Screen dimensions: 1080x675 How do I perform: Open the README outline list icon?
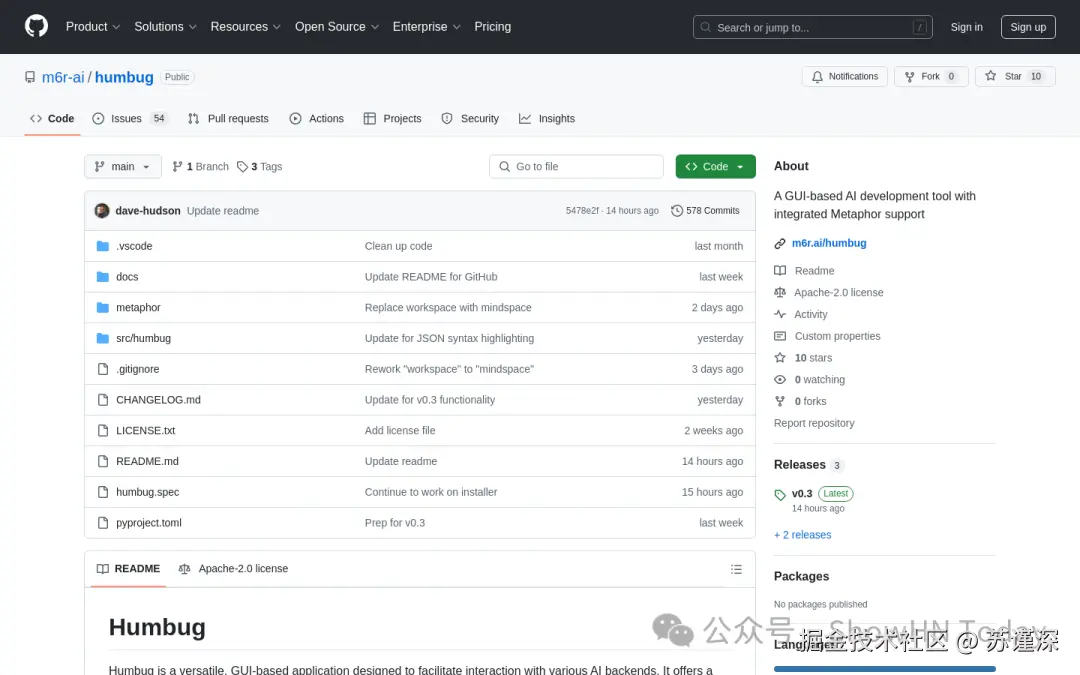(736, 569)
